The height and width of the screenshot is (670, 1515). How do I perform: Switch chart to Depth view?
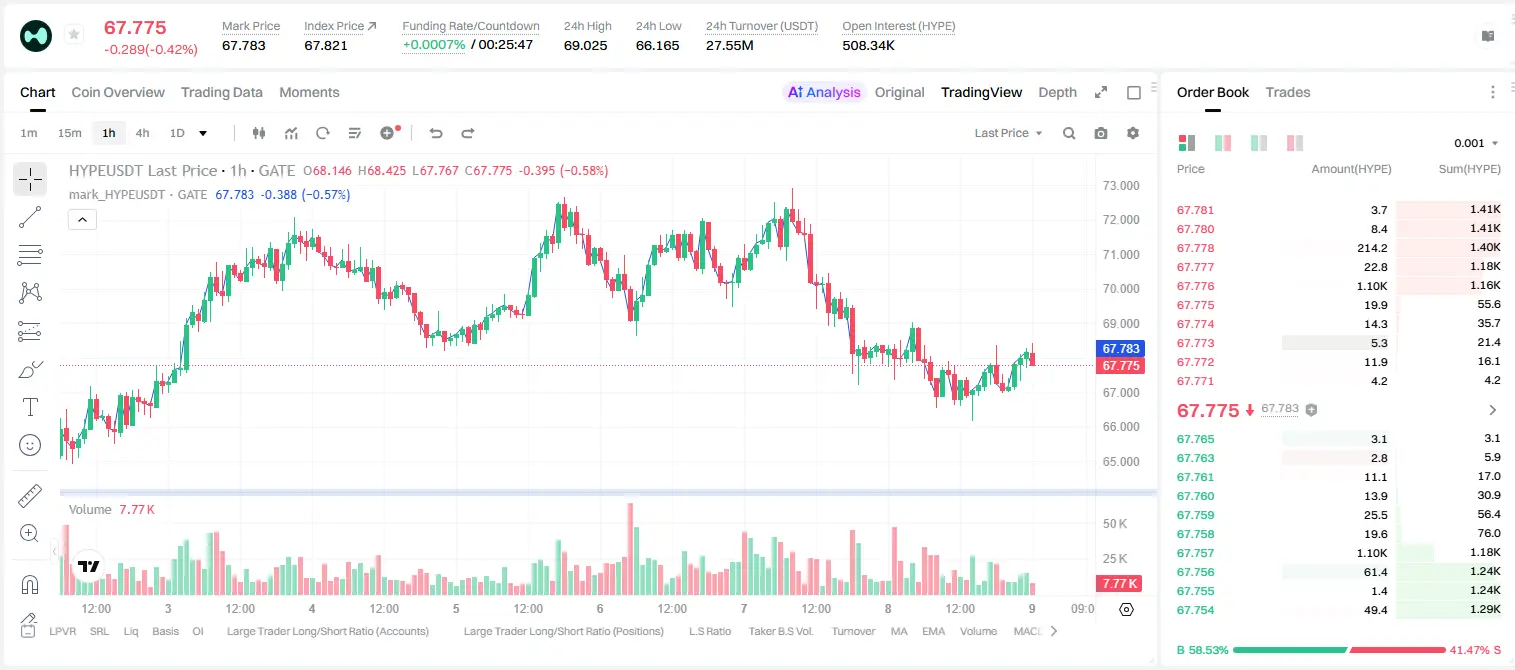pos(1057,92)
